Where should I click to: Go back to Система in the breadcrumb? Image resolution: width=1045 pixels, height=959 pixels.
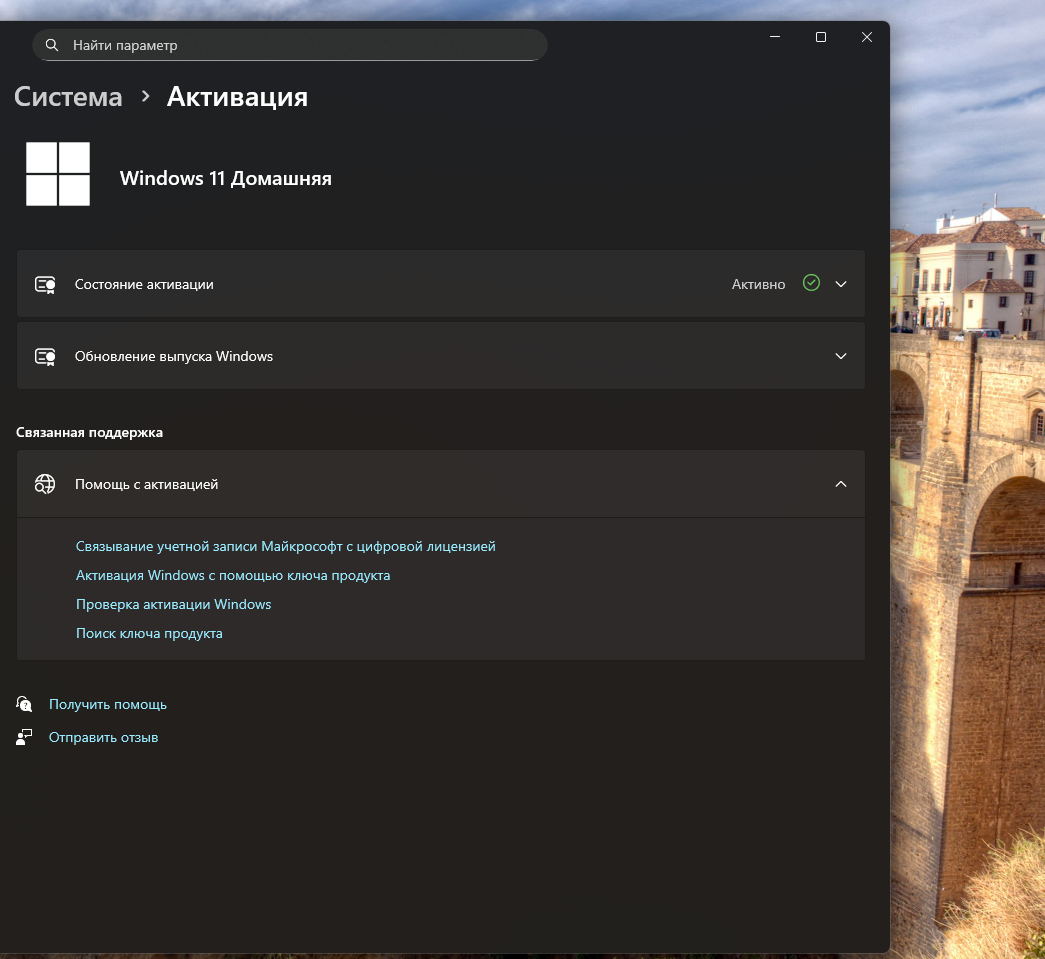pos(68,97)
